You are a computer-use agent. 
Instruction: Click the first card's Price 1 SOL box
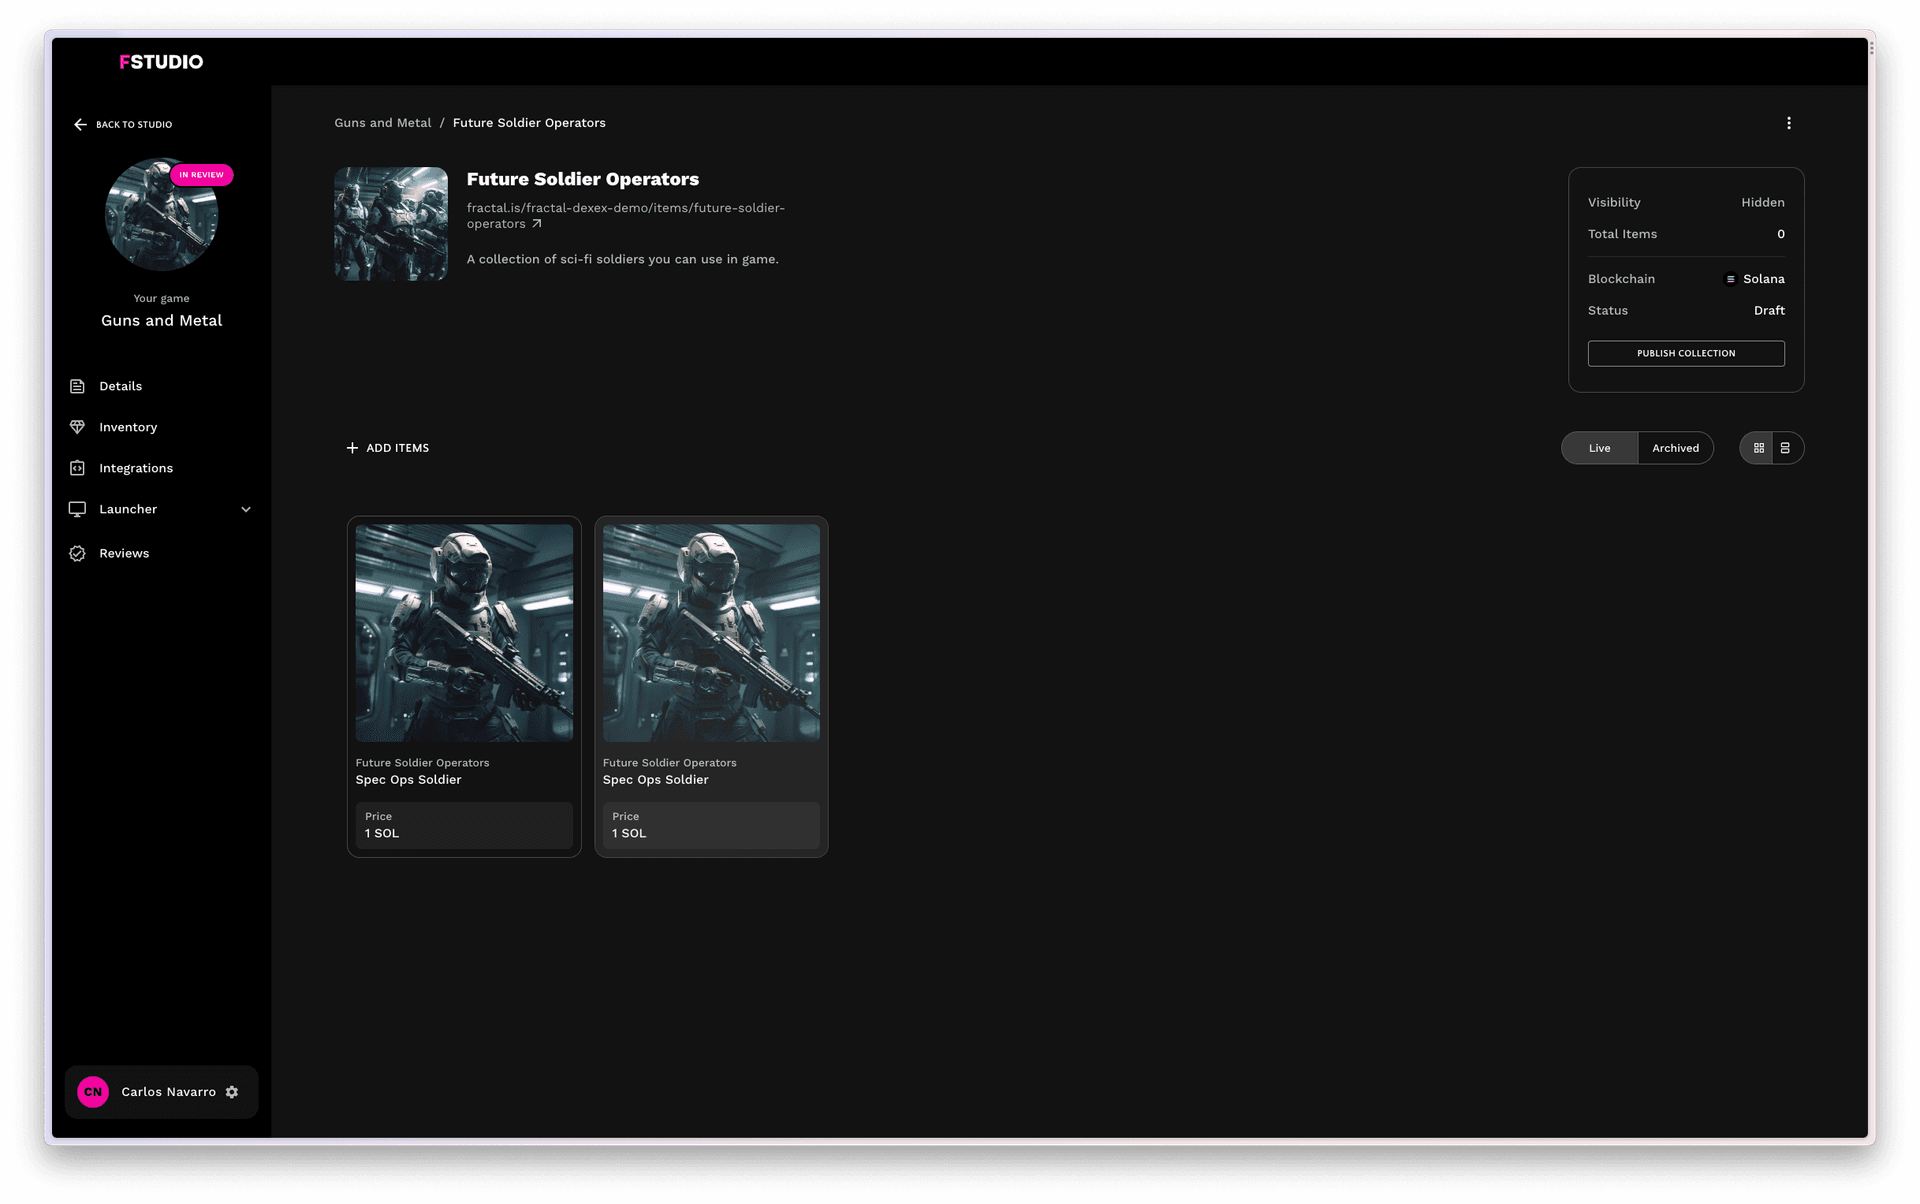(x=464, y=825)
